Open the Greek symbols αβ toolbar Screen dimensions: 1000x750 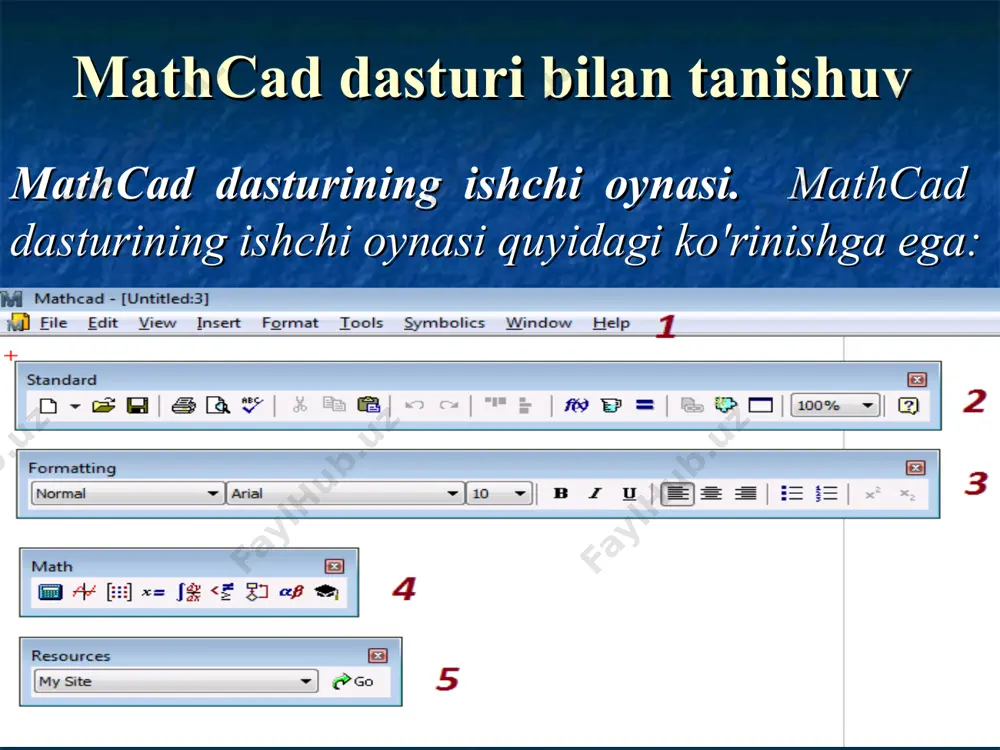click(x=291, y=592)
